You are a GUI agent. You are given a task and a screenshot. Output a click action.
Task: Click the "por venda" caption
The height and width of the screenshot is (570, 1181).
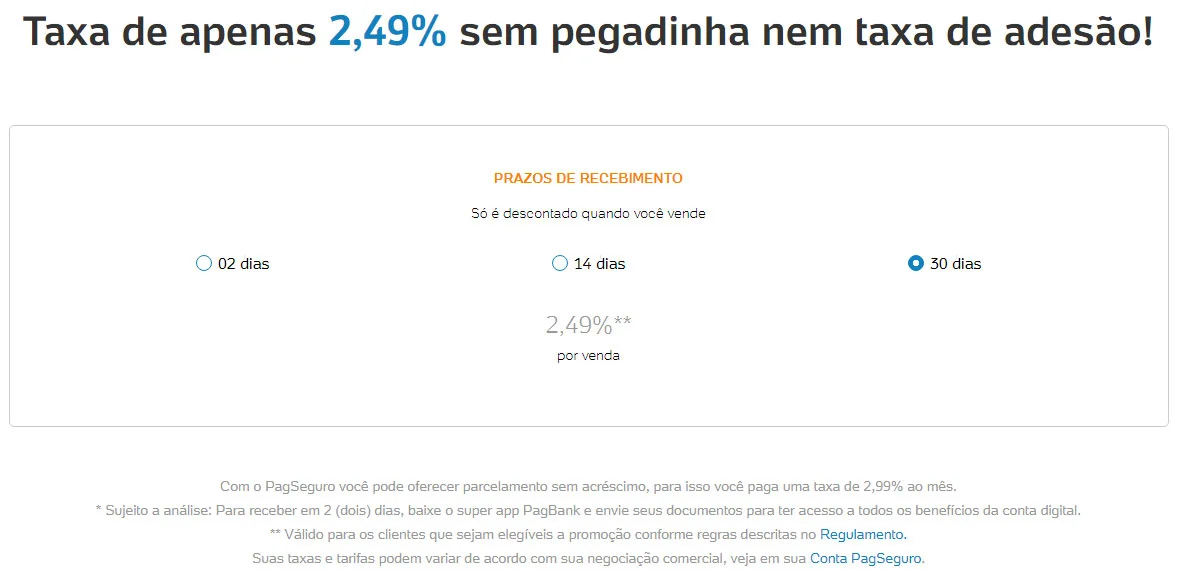[x=588, y=355]
